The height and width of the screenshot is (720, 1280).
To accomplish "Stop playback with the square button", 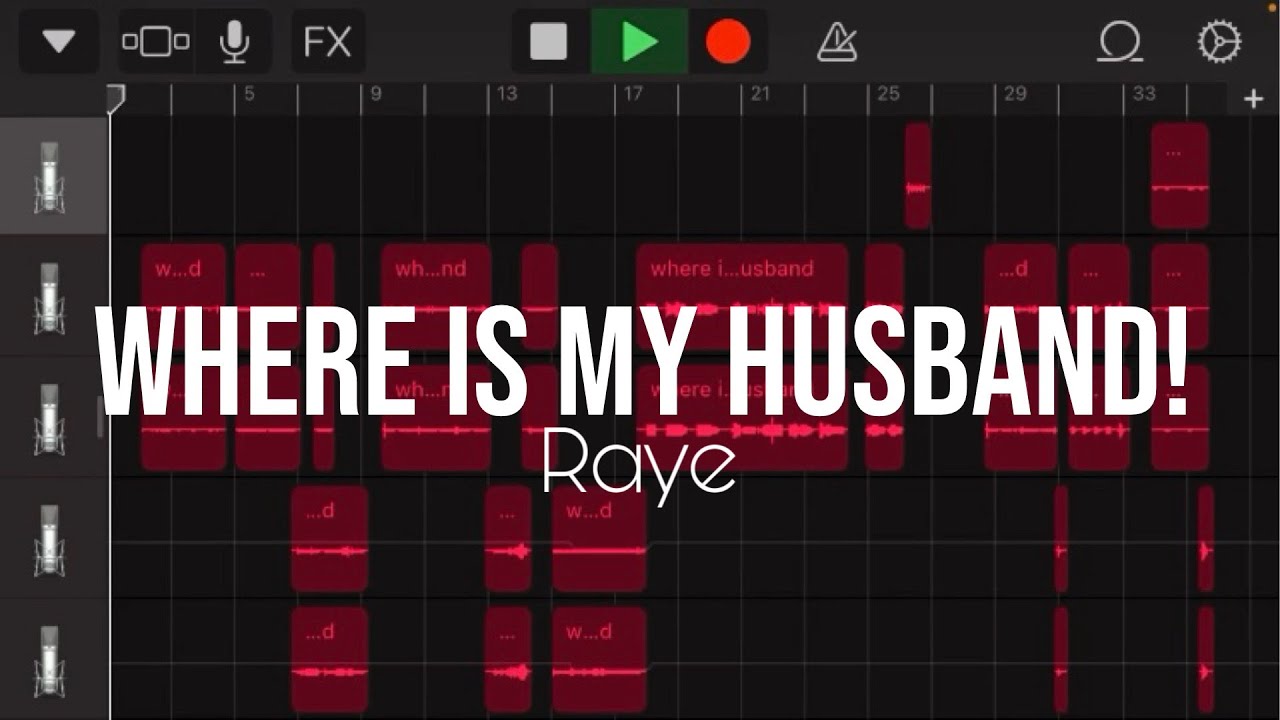I will coord(548,42).
